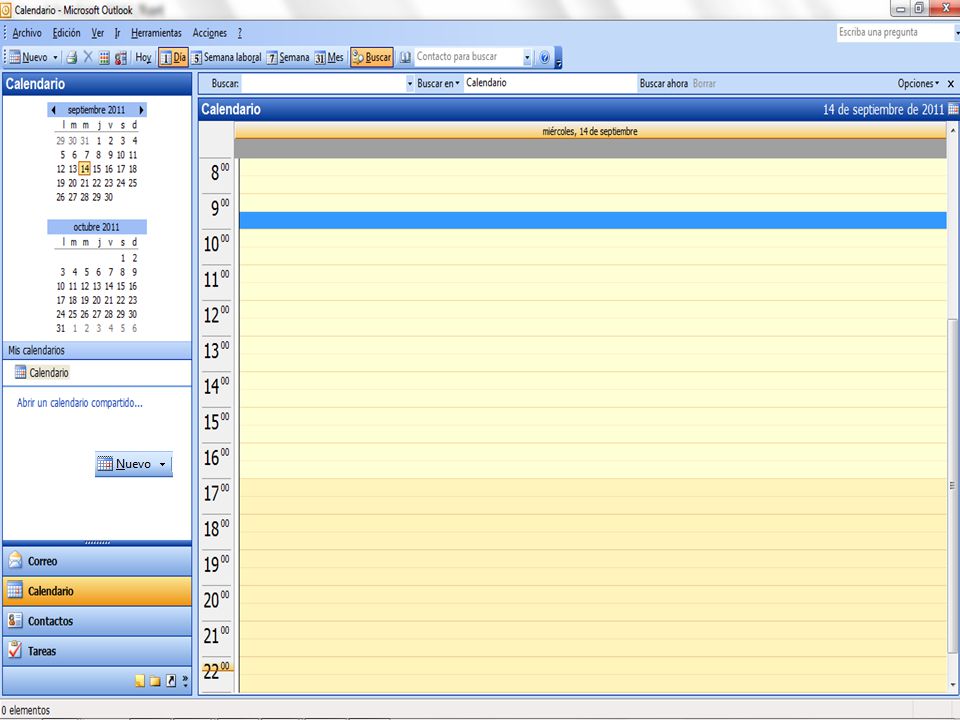The width and height of the screenshot is (960, 720).
Task: Click the octubre 2011 month header
Action: pyautogui.click(x=96, y=227)
